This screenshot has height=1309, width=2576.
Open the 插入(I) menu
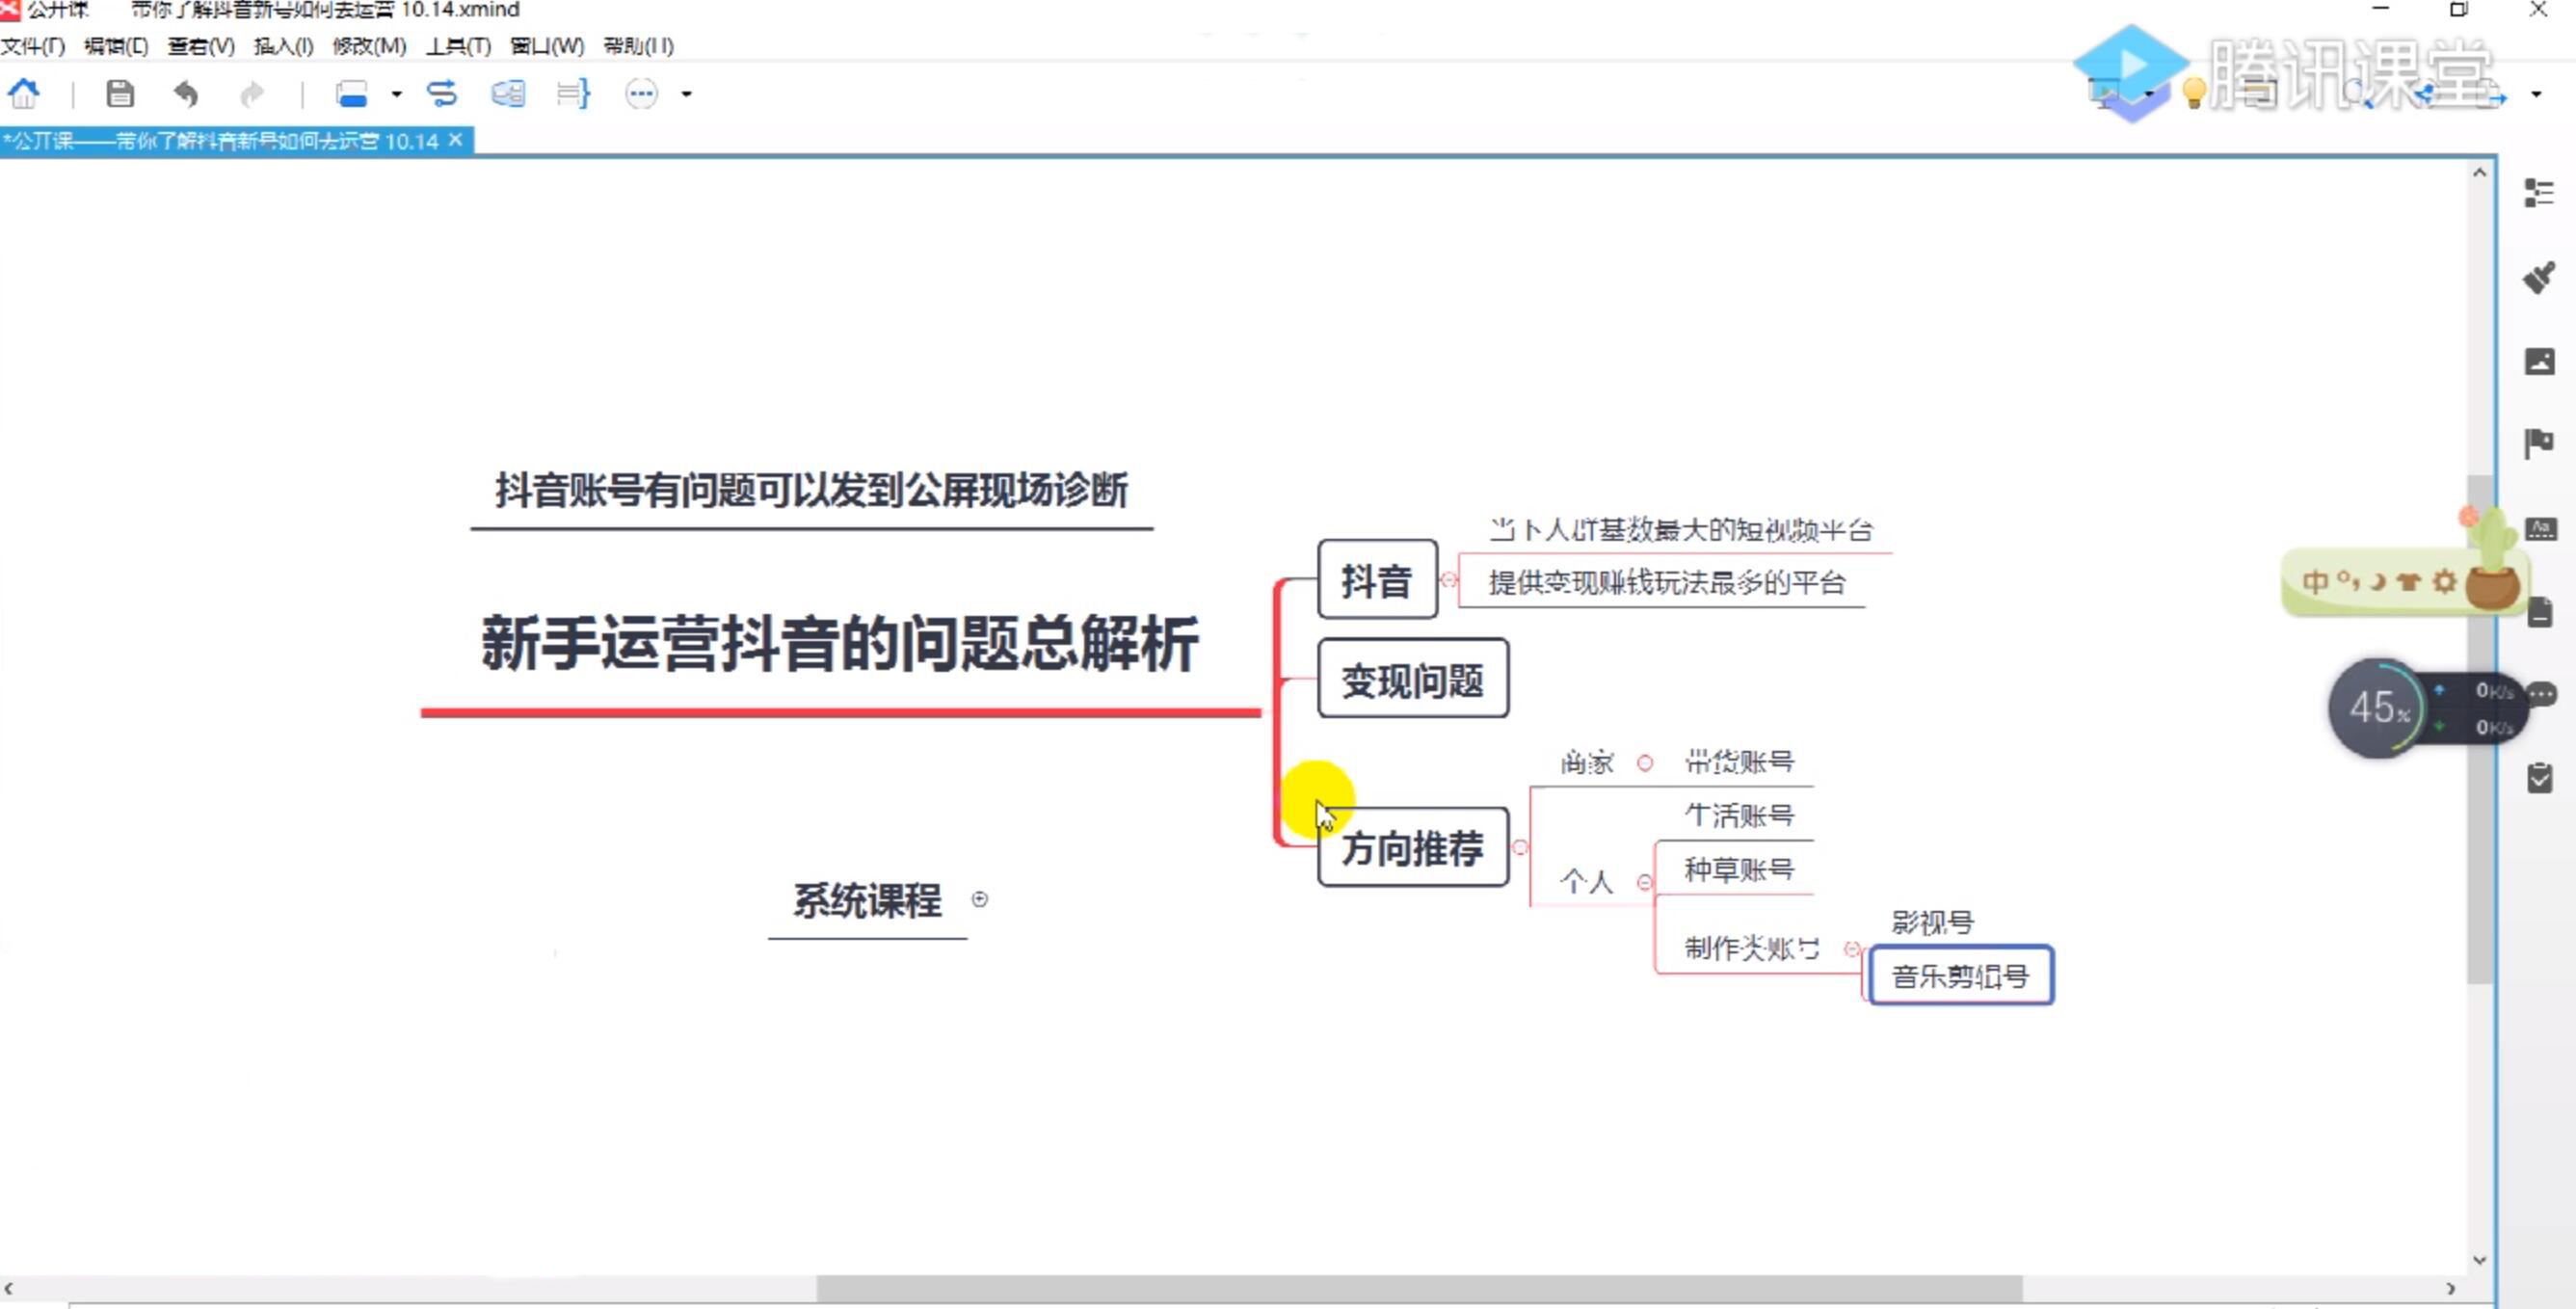point(284,46)
